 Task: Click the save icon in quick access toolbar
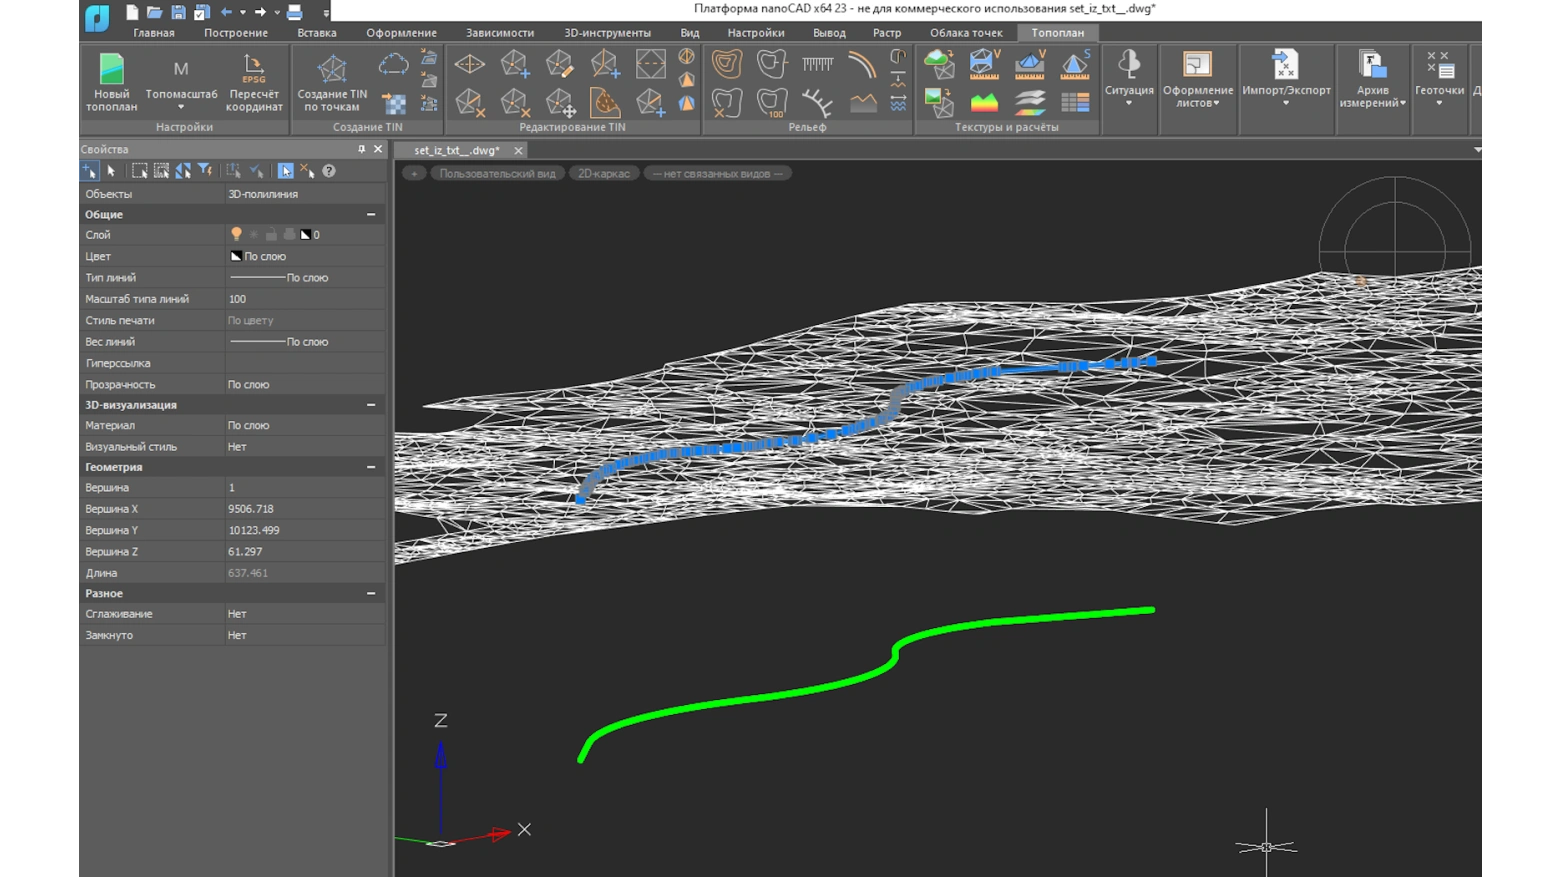point(178,12)
